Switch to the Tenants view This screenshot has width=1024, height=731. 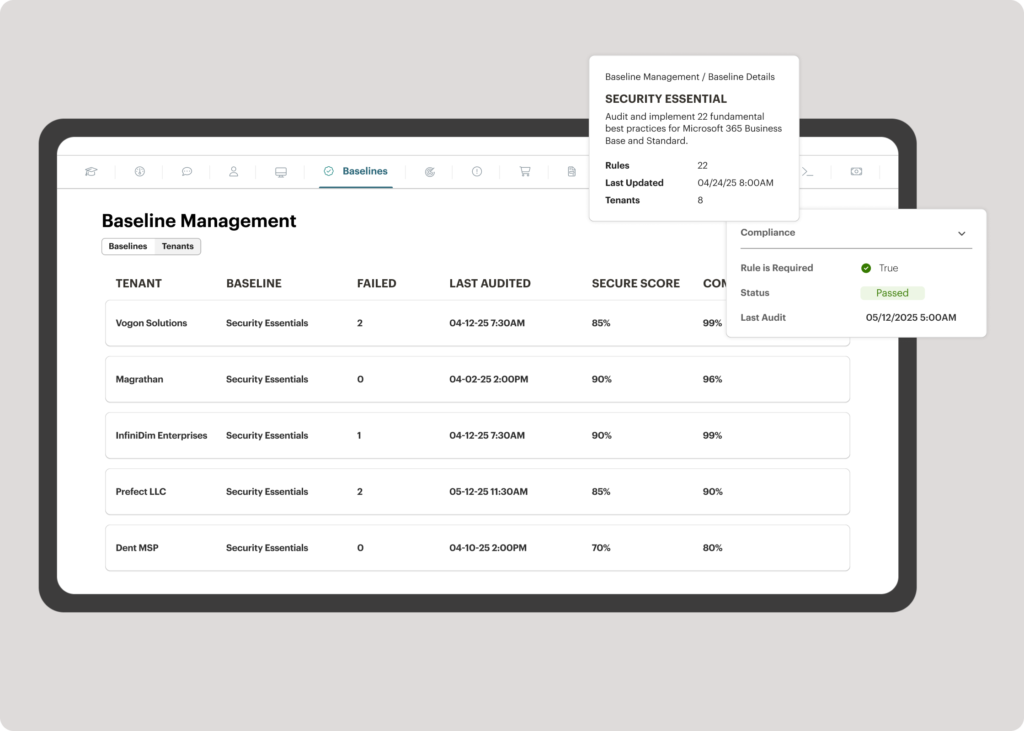(177, 246)
